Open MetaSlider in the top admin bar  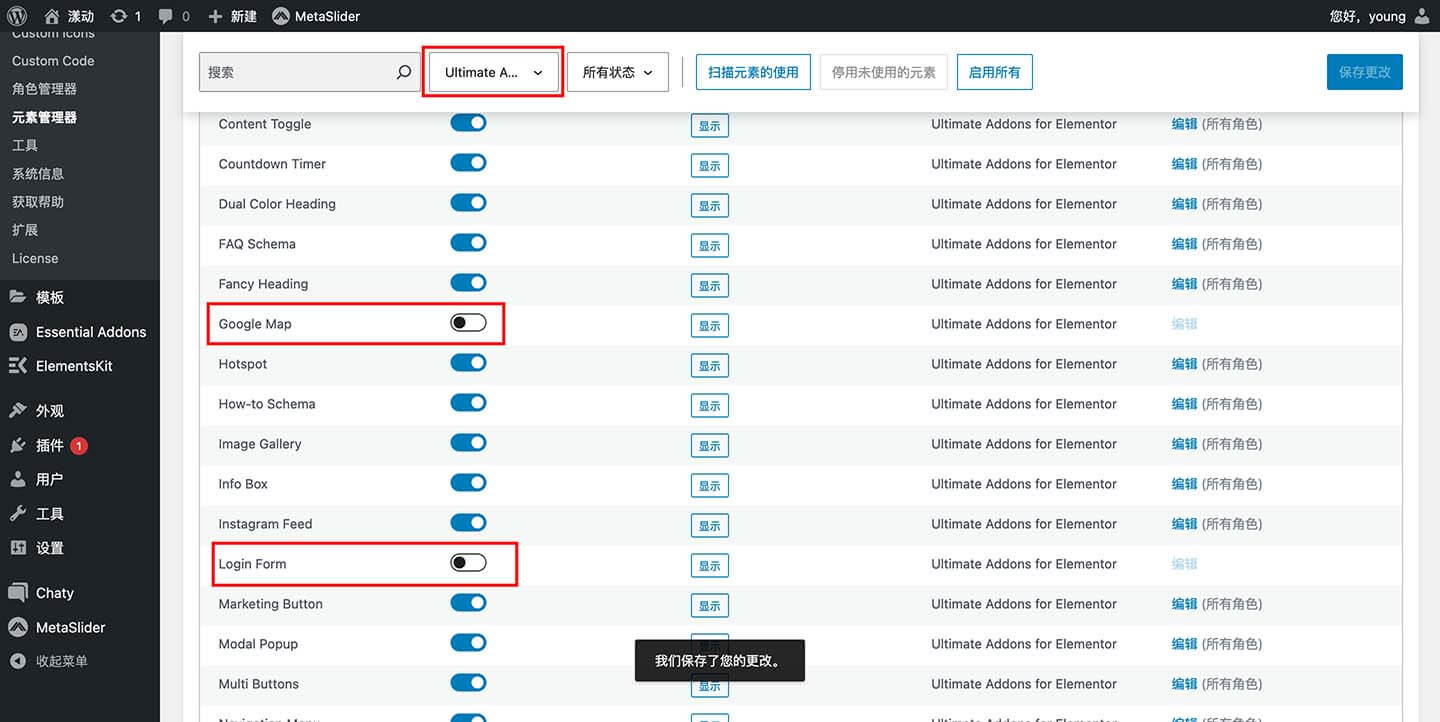316,16
